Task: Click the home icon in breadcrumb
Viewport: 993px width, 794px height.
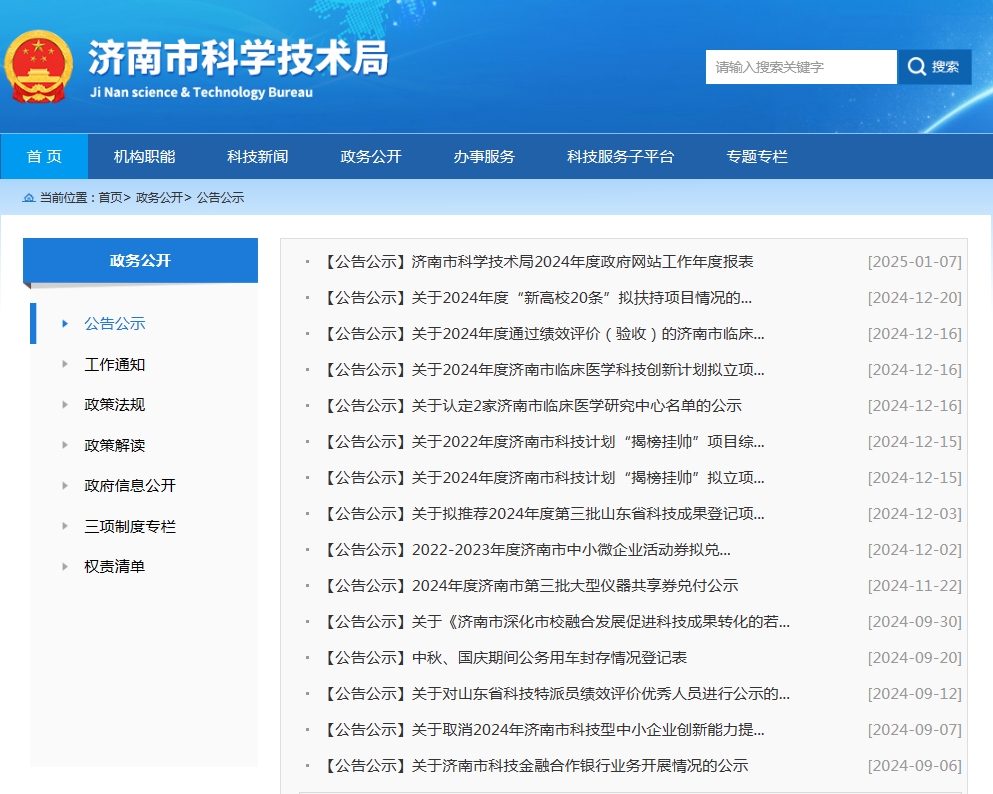Action: click(x=29, y=198)
